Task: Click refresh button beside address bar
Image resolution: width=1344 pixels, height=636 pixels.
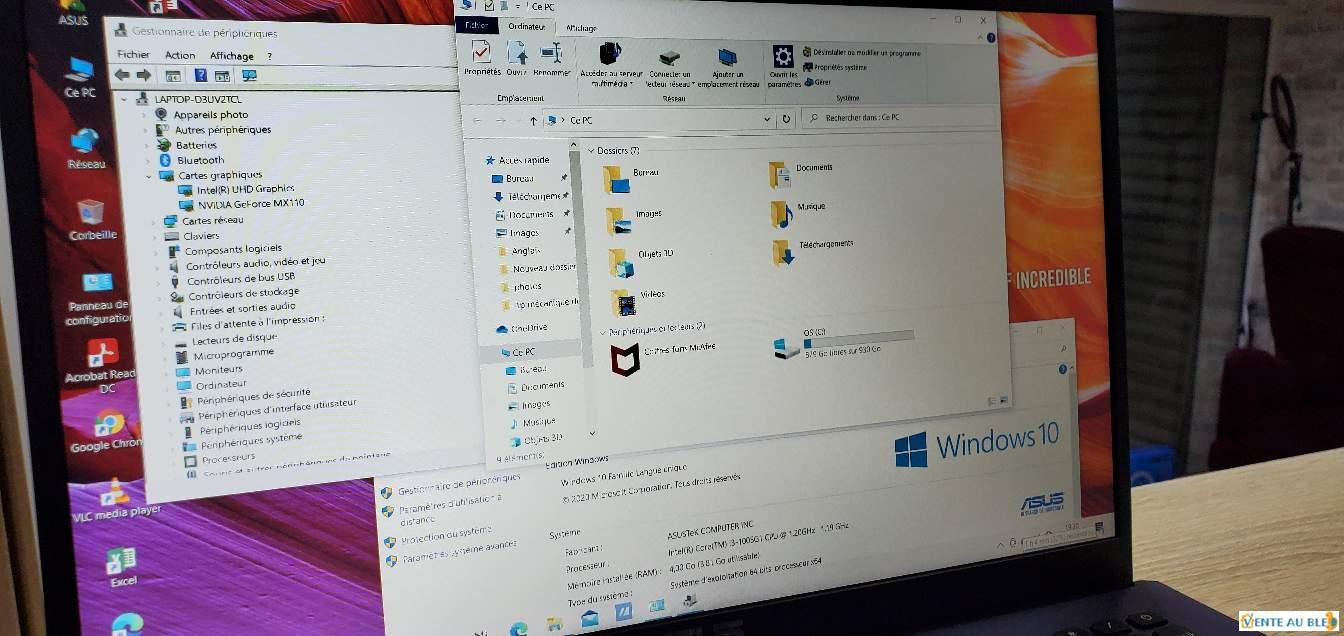Action: click(787, 119)
